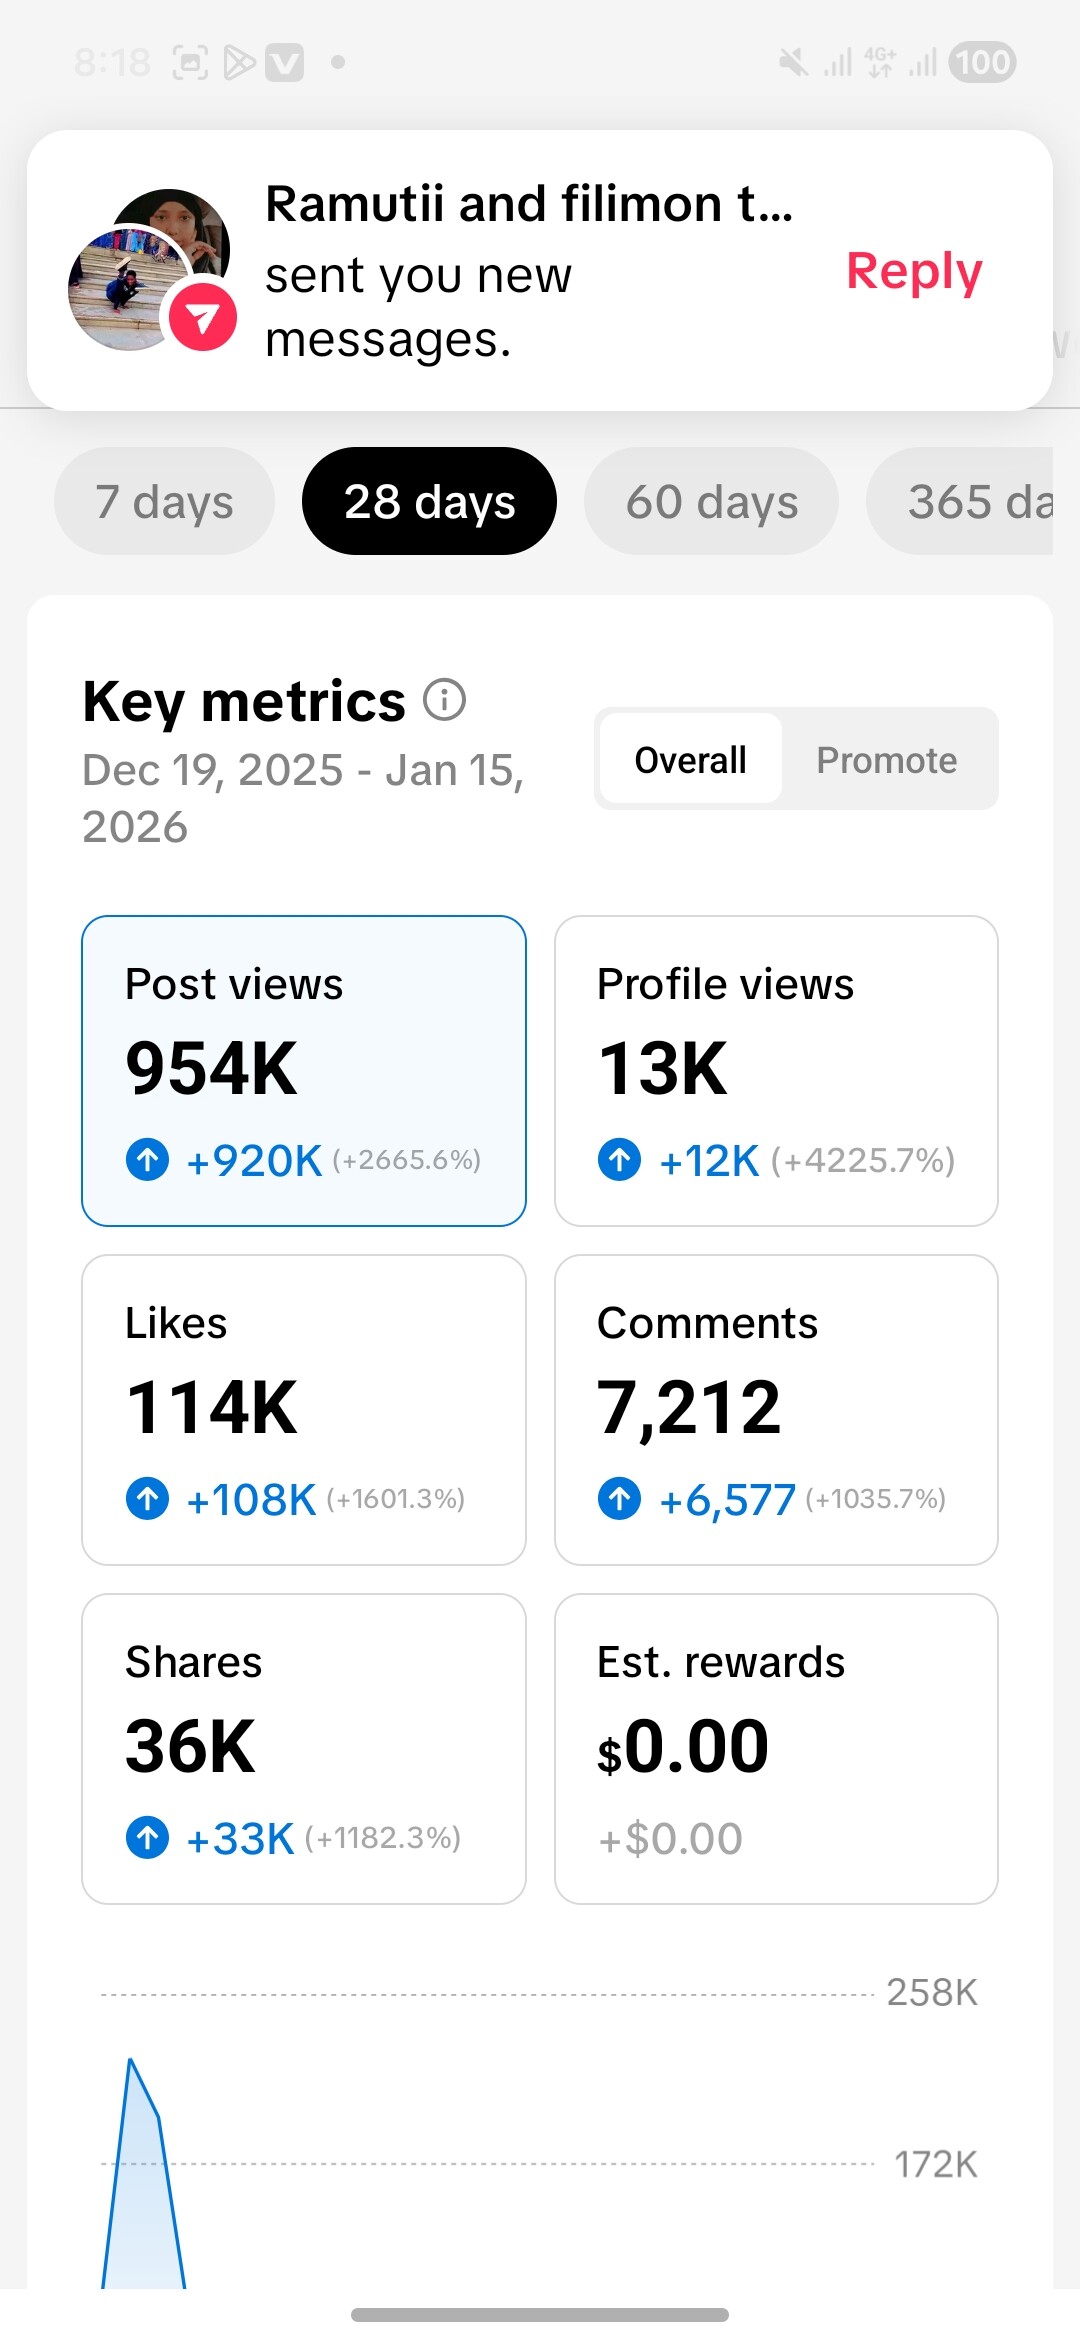
Task: Select the 365 days range
Action: 970,501
